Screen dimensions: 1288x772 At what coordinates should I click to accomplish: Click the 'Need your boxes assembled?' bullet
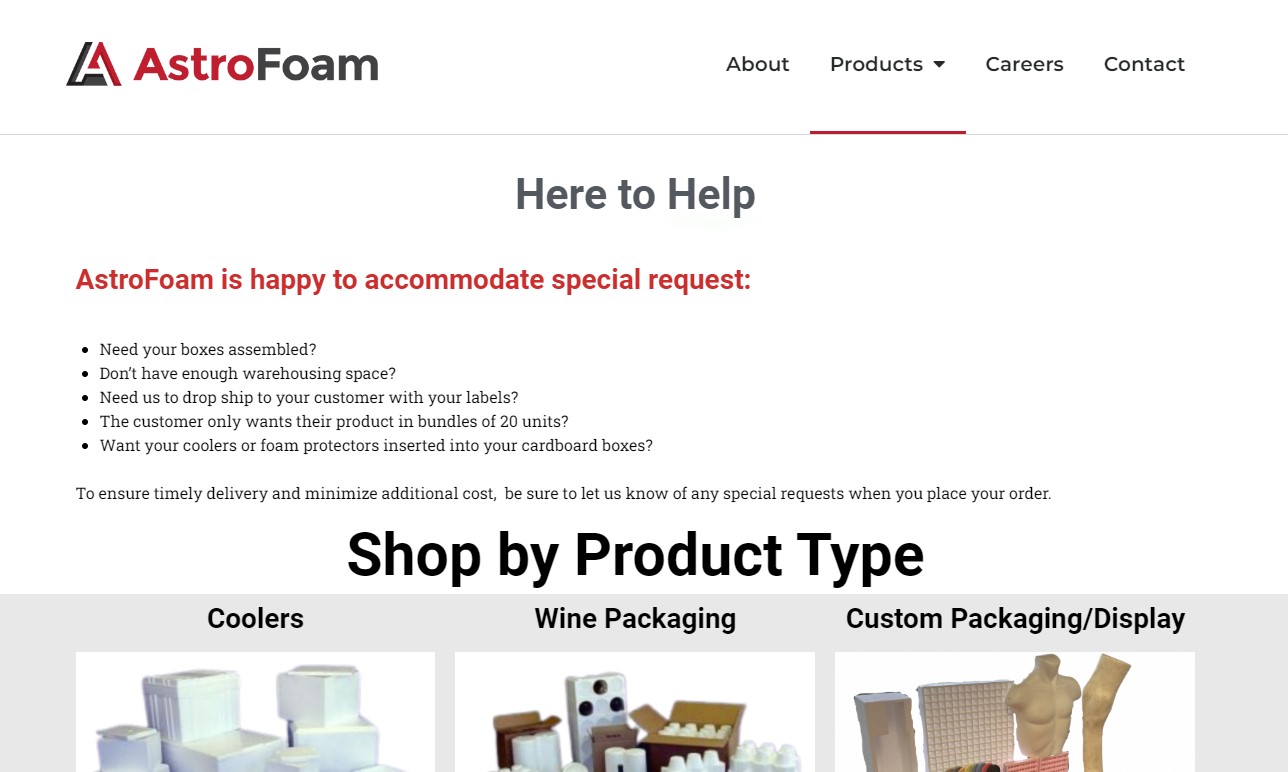point(208,349)
